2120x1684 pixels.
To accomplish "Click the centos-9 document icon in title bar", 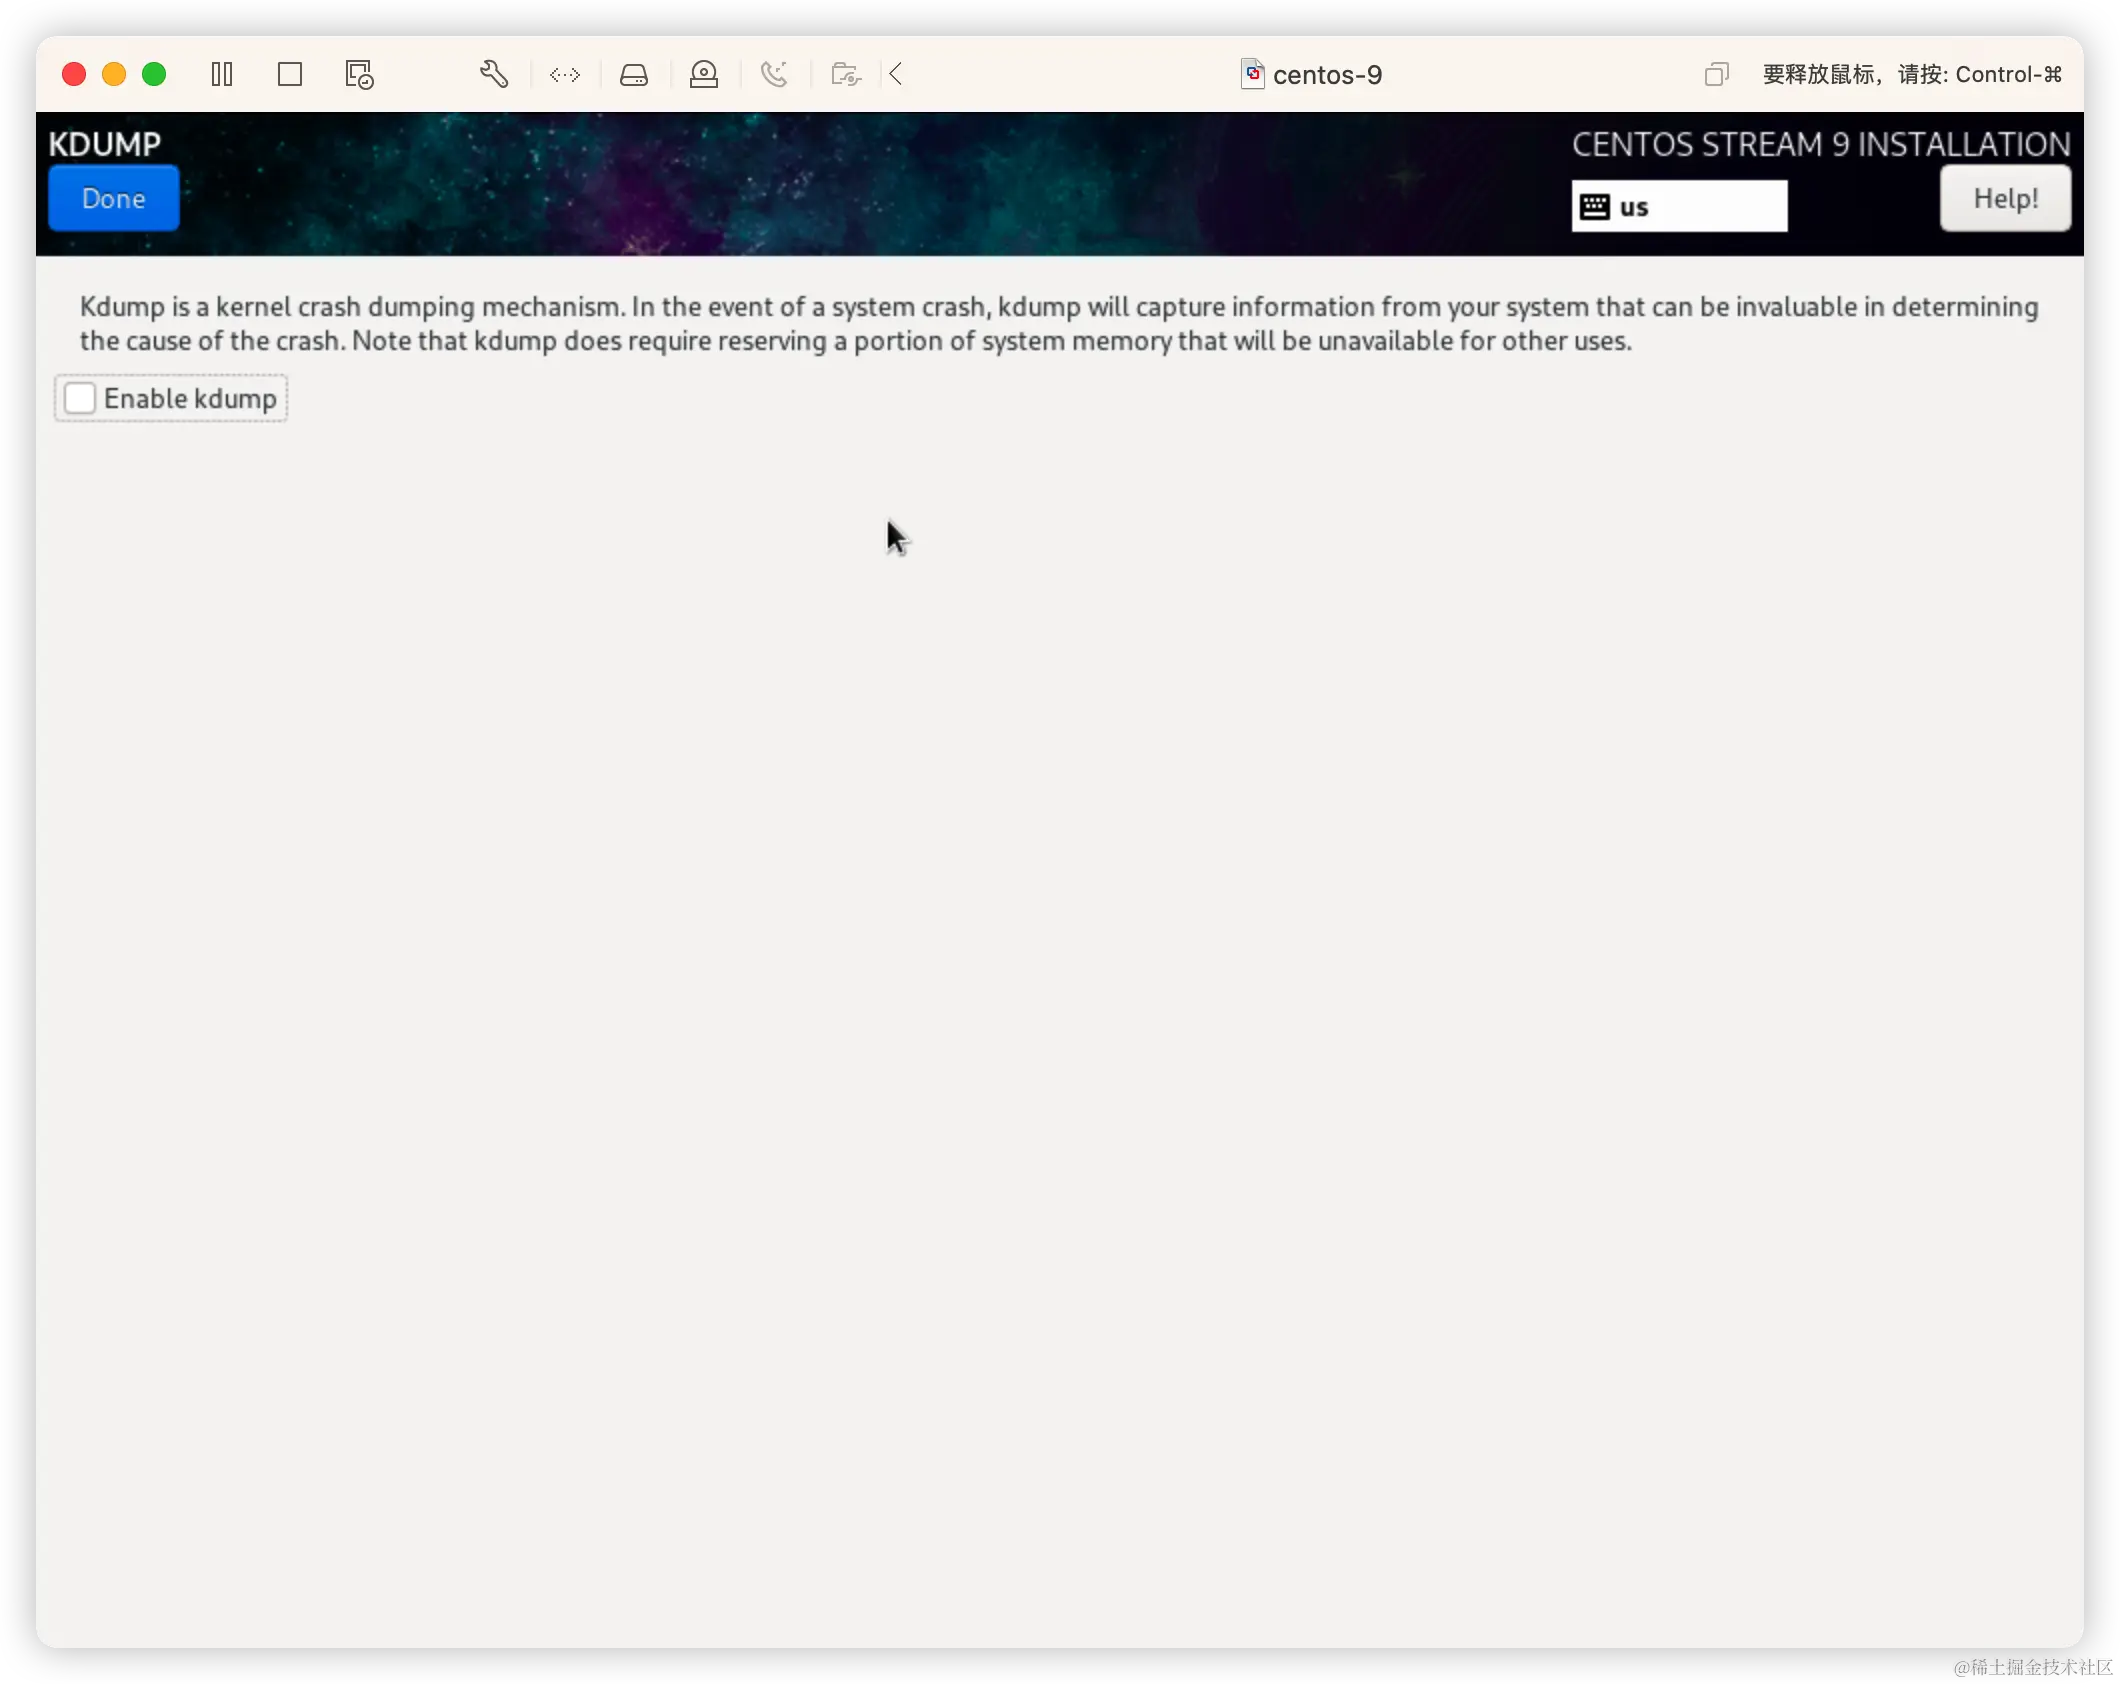I will [x=1252, y=74].
